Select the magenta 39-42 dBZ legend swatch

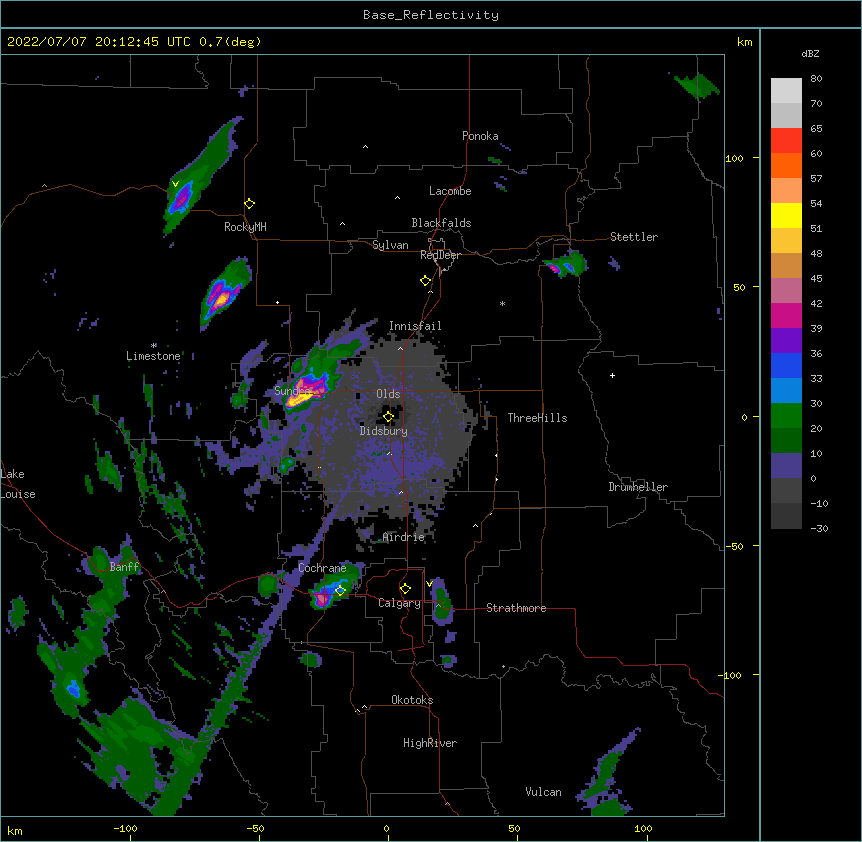click(786, 315)
